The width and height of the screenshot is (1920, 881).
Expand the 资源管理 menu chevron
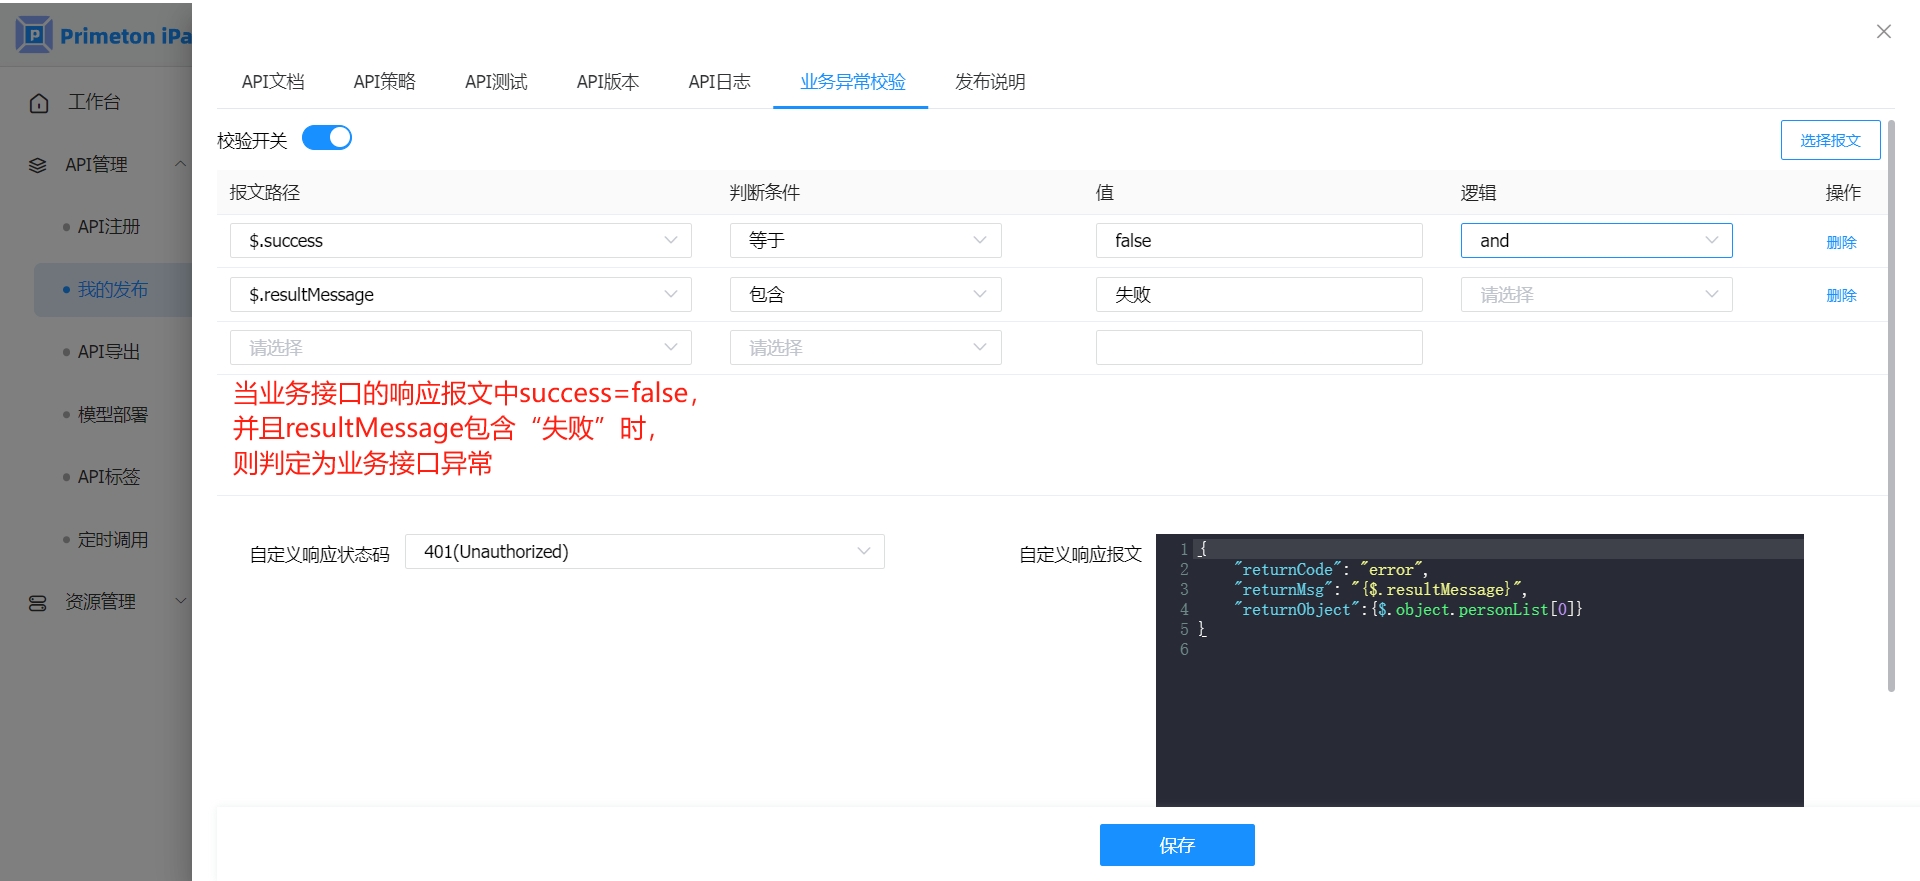[x=180, y=601]
